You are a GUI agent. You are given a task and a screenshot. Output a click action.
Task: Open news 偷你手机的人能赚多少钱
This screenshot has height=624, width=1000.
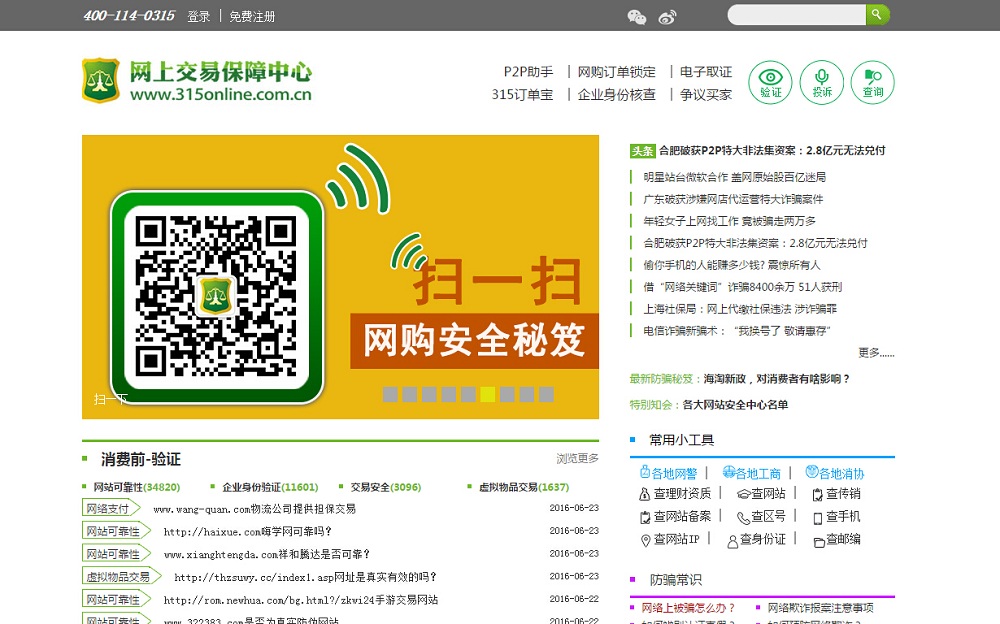pyautogui.click(x=732, y=265)
